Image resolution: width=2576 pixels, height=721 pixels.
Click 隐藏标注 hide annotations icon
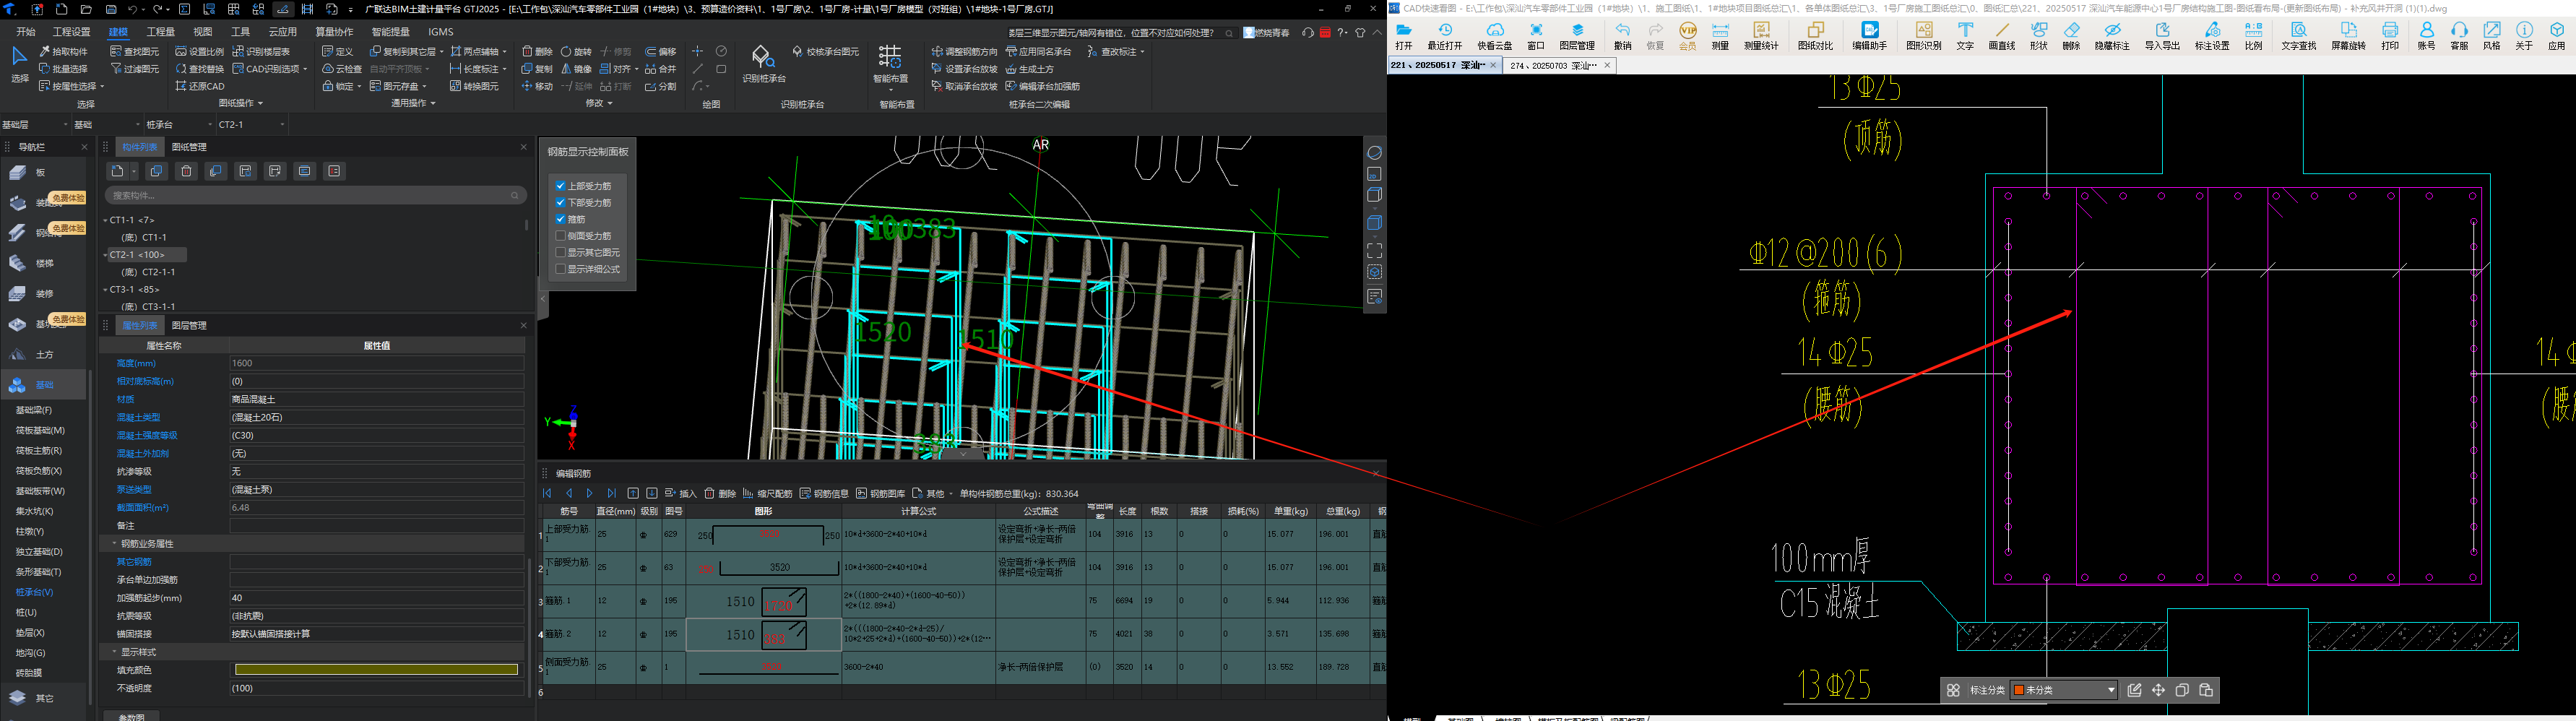coord(2112,36)
